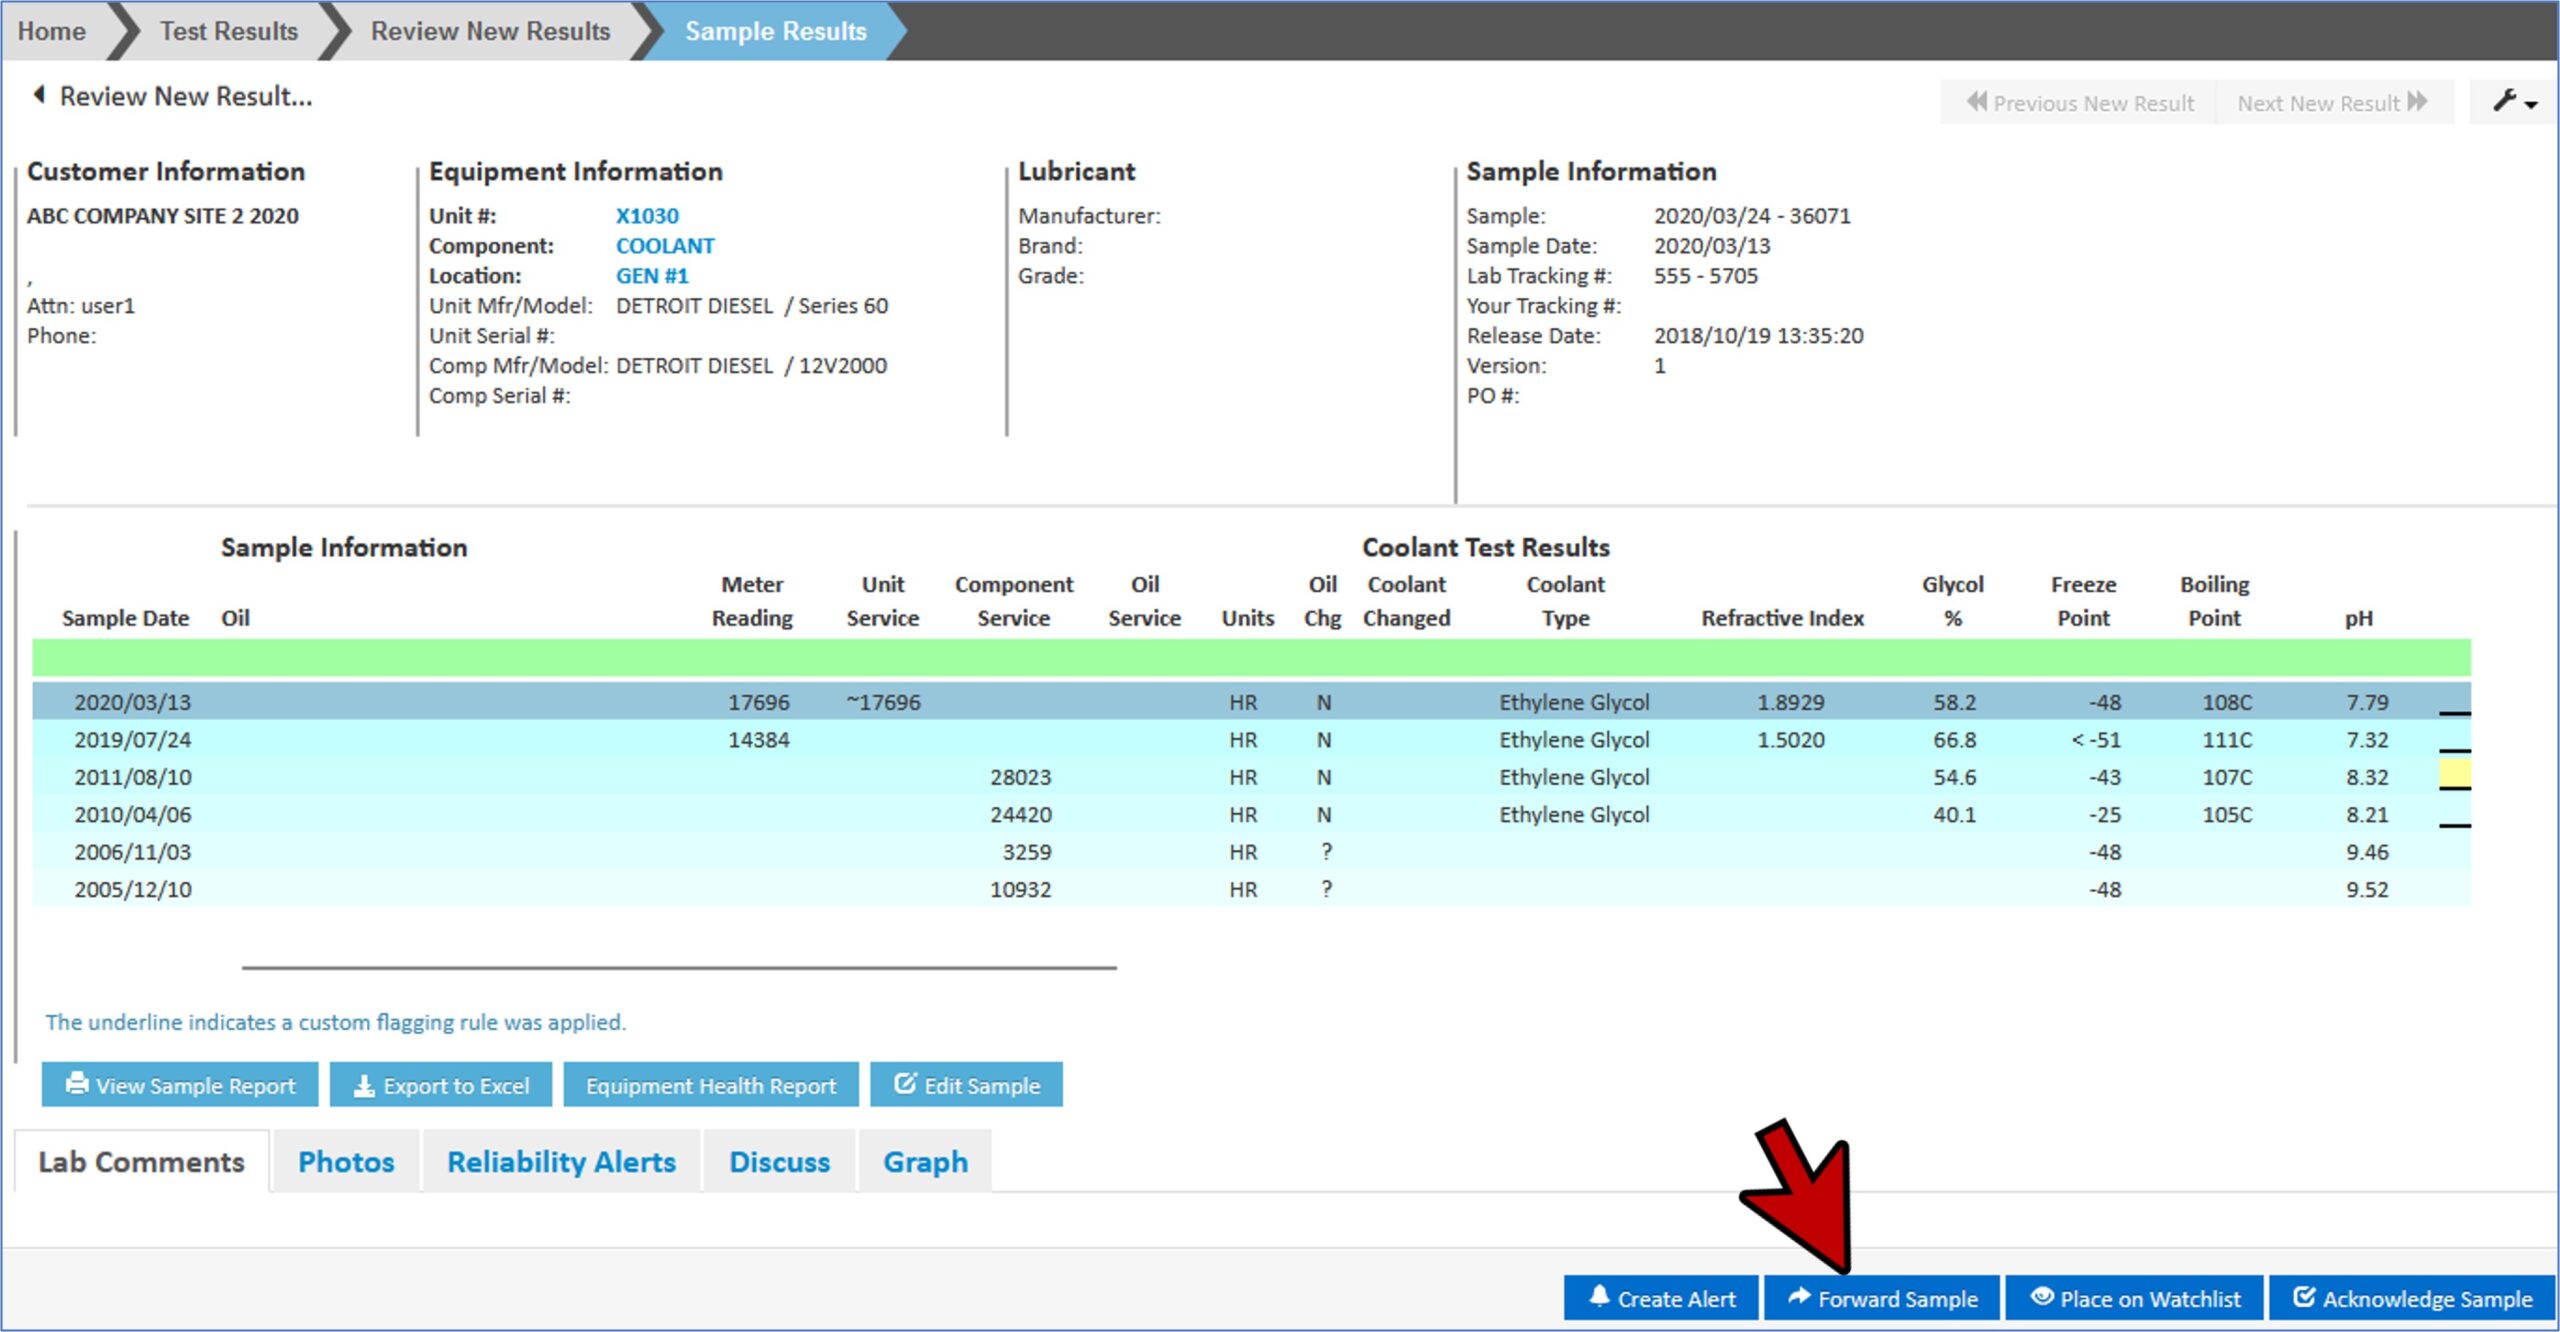Open the wrench settings dropdown
Screen dimensions: 2560x1332
coord(2513,102)
